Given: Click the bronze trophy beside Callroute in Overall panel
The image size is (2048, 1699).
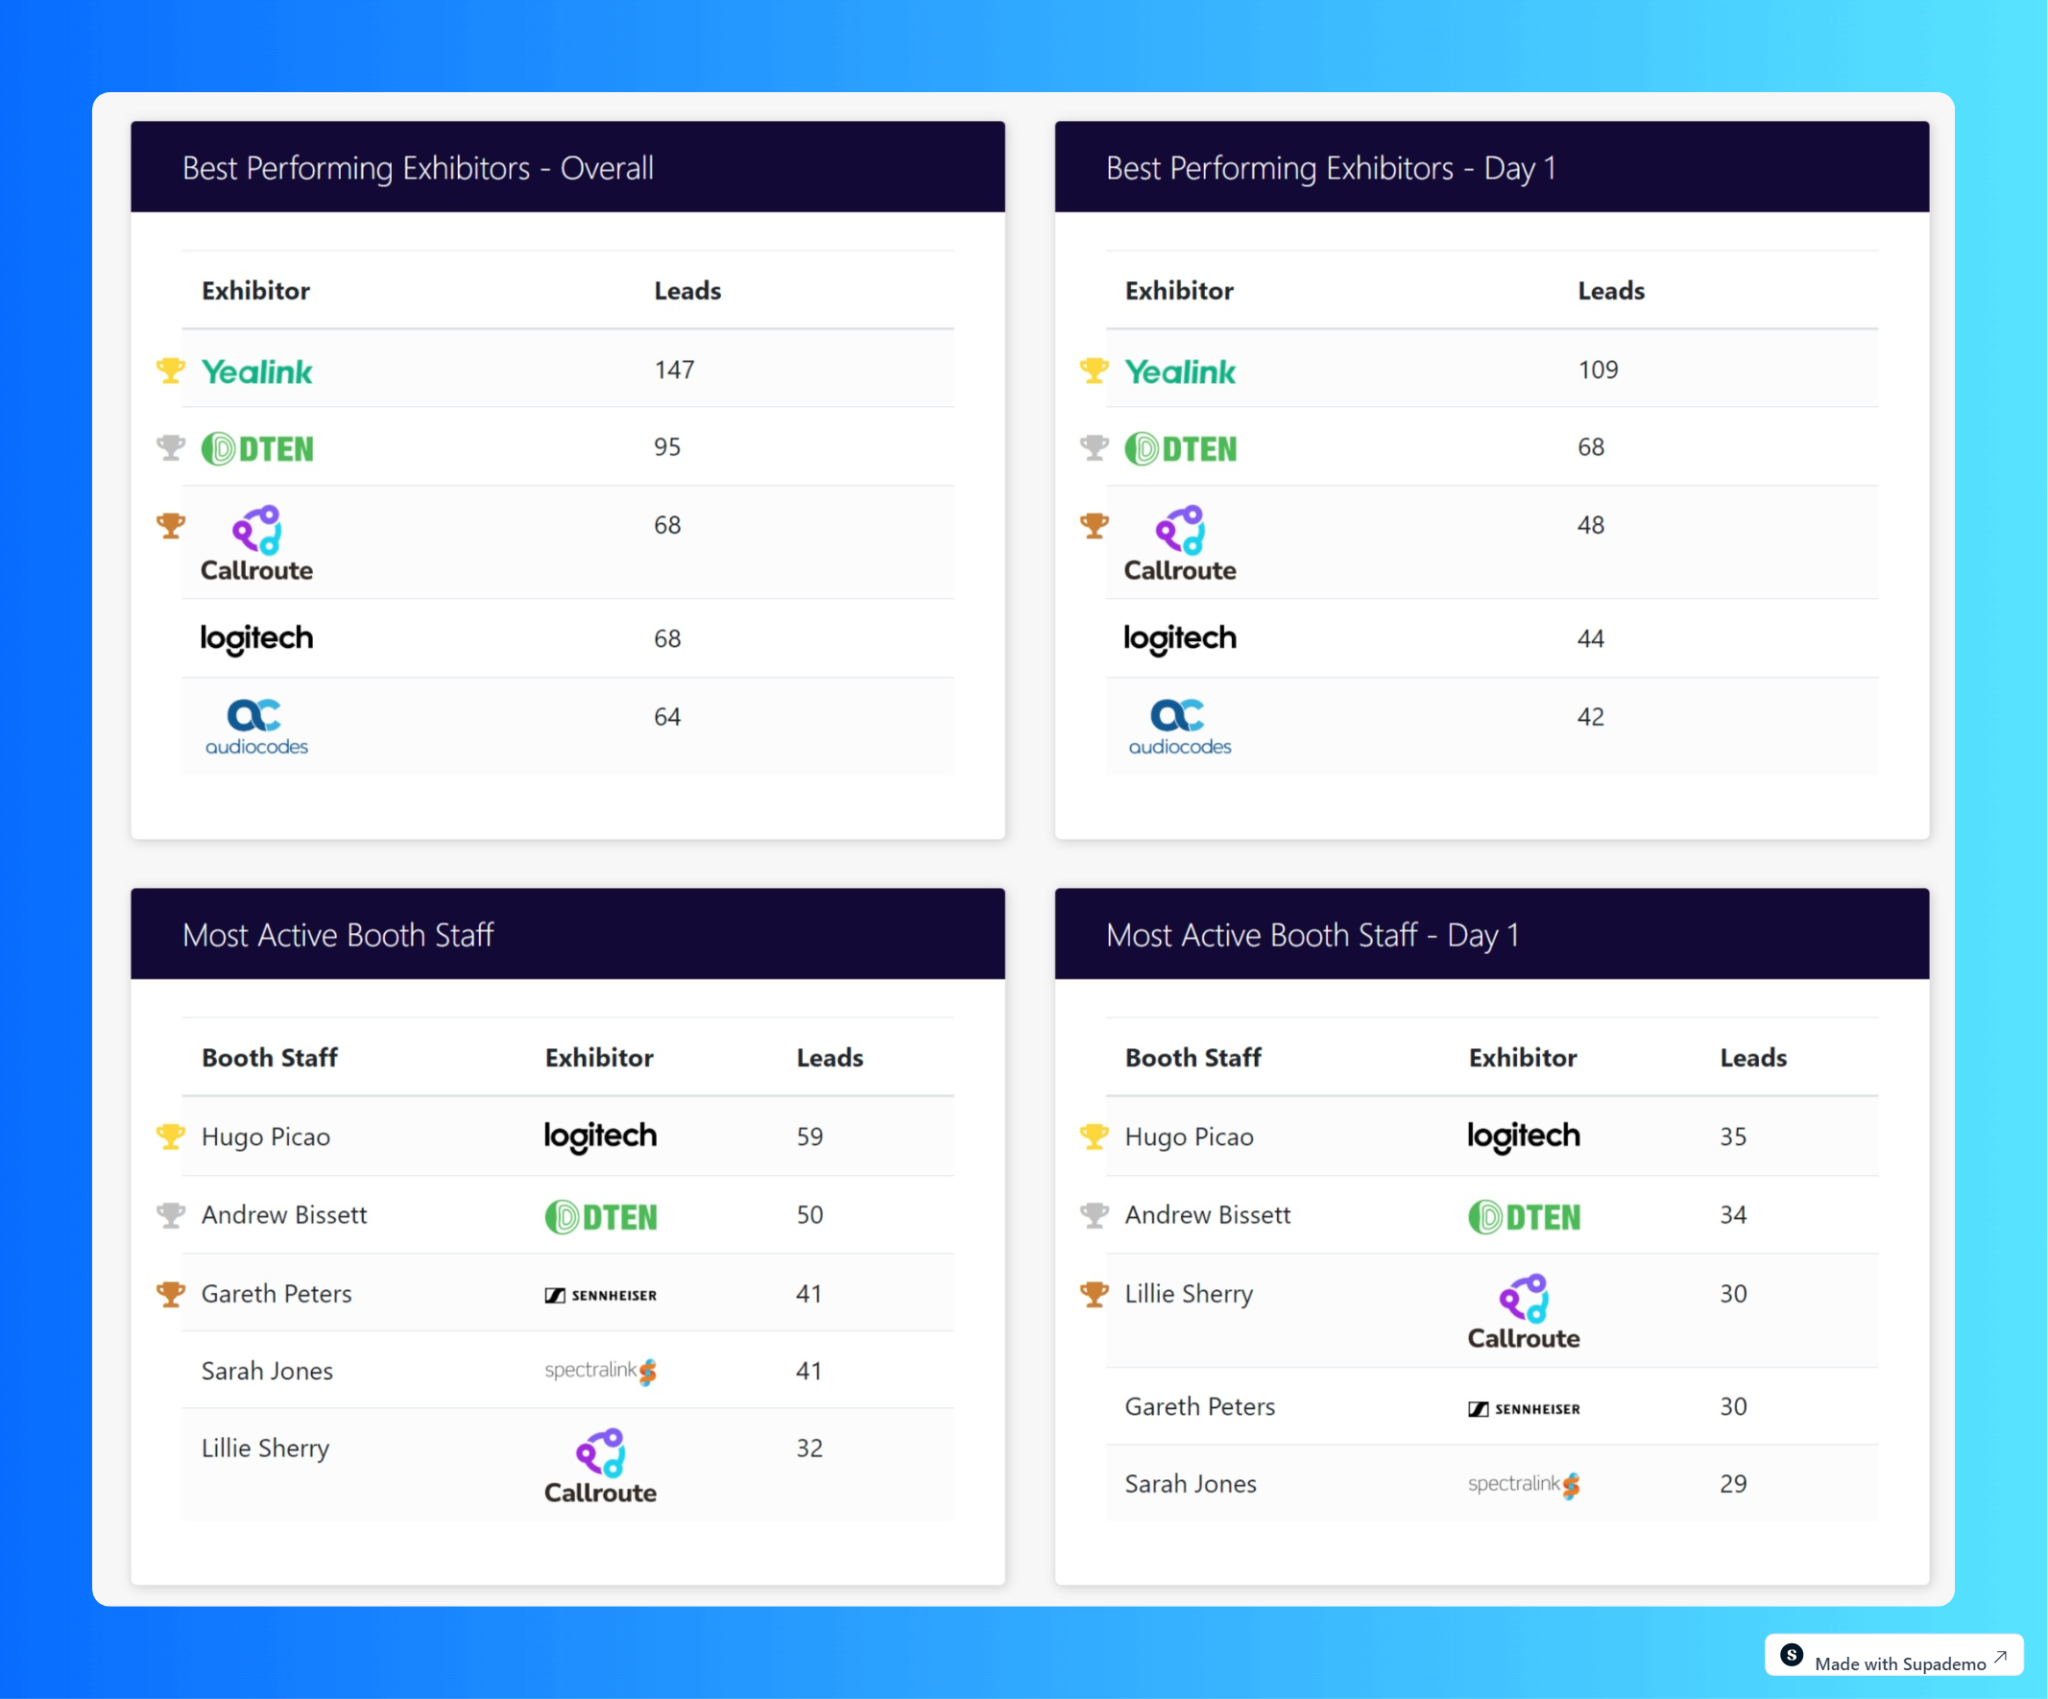Looking at the screenshot, I should tap(171, 526).
